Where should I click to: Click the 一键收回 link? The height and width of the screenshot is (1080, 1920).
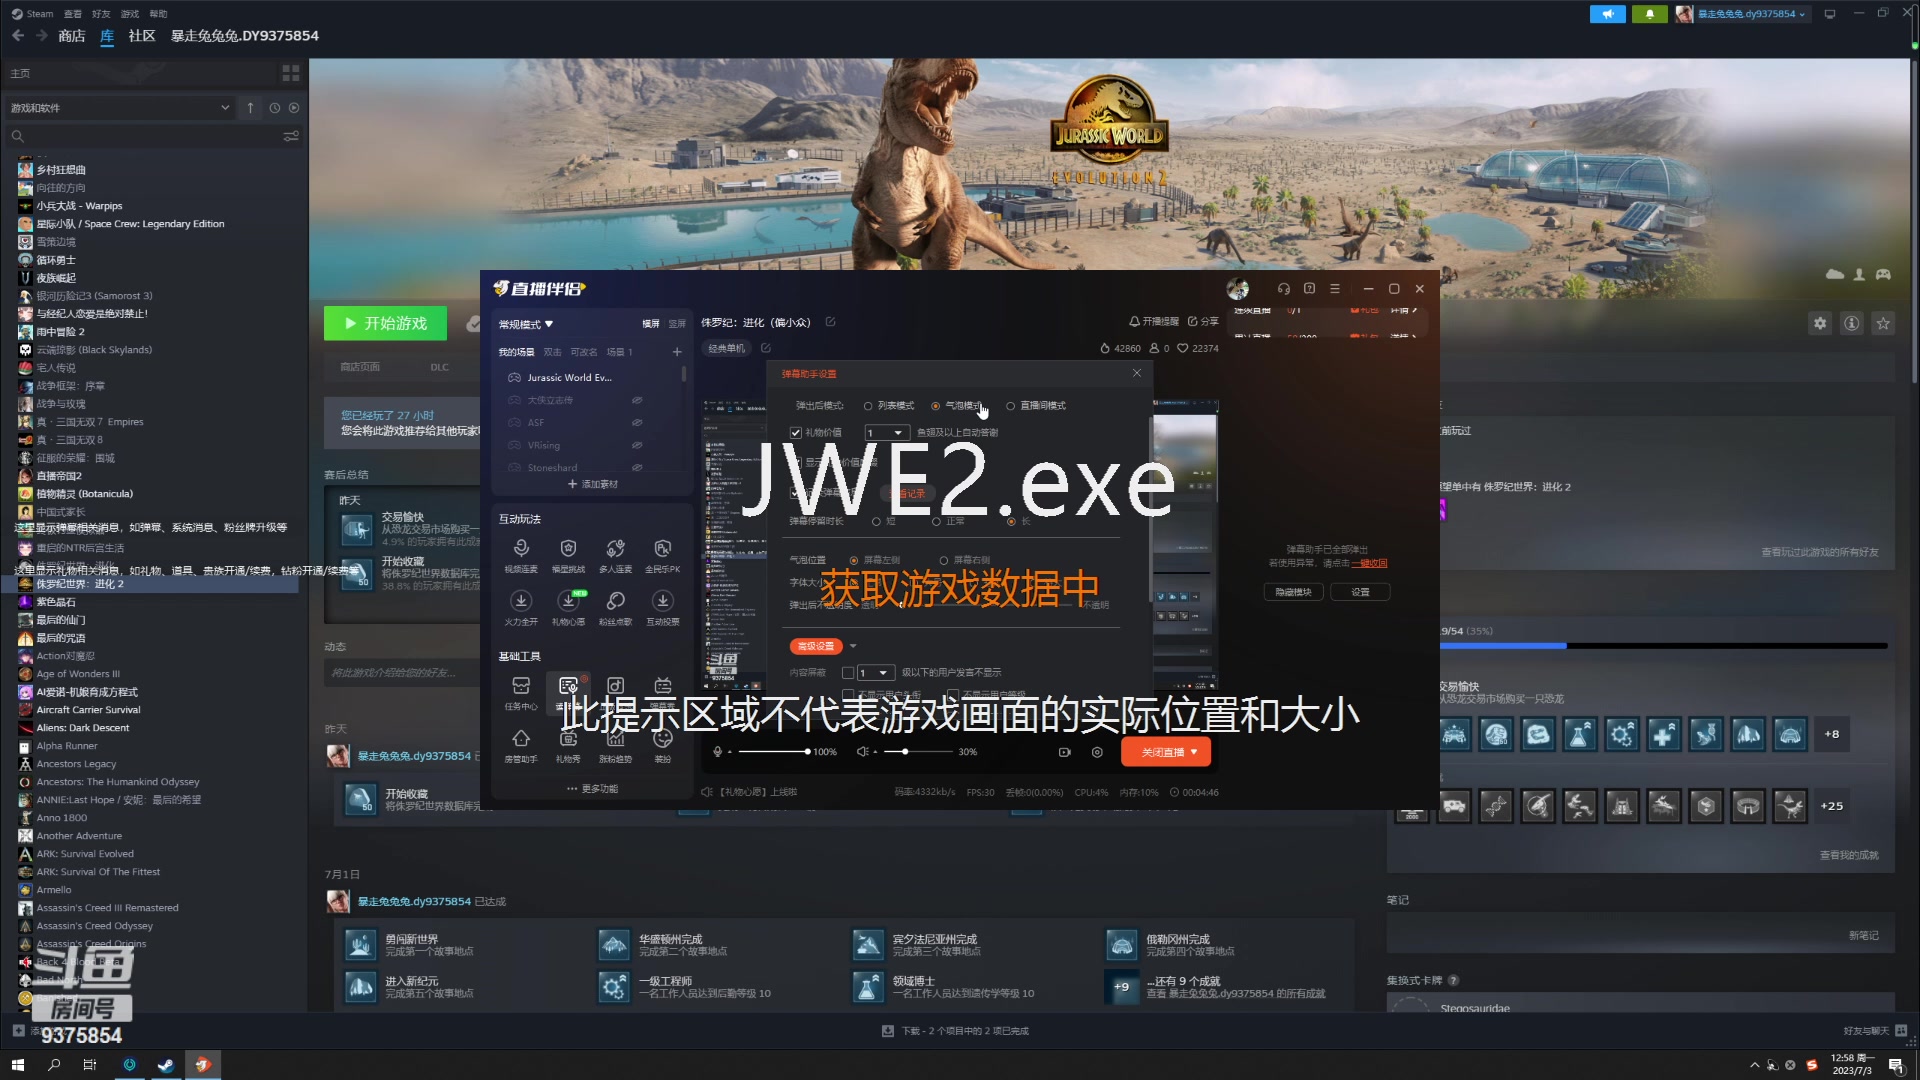click(x=1369, y=563)
